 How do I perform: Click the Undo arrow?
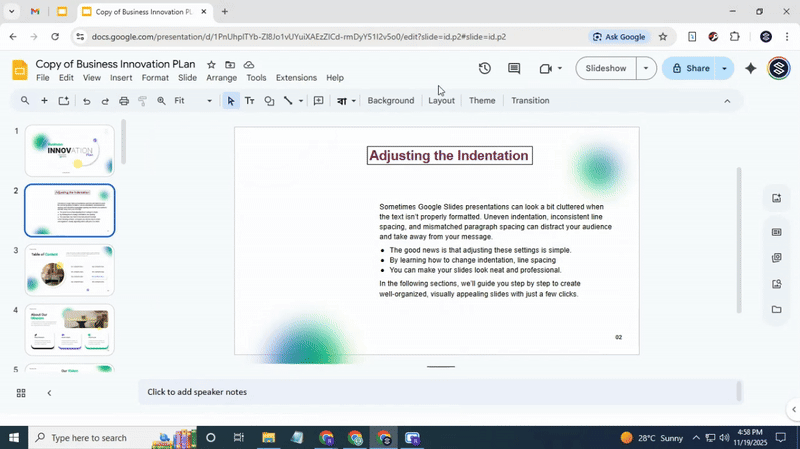[86, 101]
